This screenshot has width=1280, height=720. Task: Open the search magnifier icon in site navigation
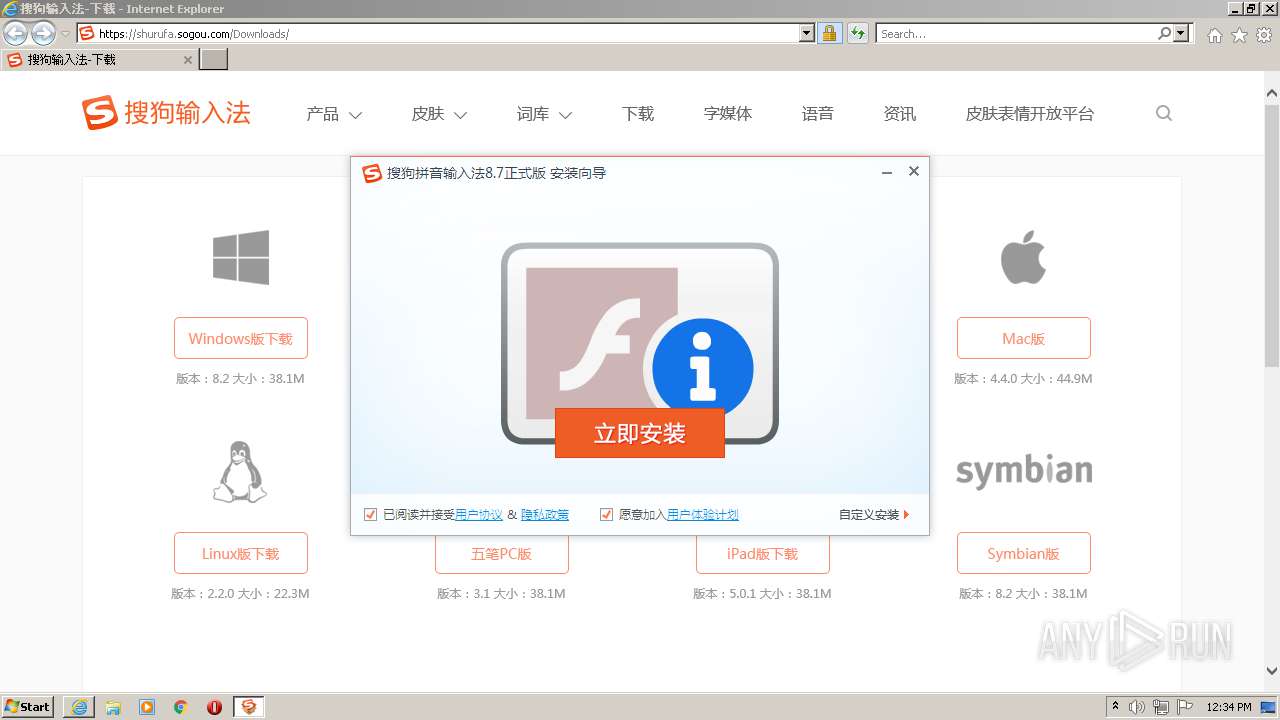pos(1164,114)
